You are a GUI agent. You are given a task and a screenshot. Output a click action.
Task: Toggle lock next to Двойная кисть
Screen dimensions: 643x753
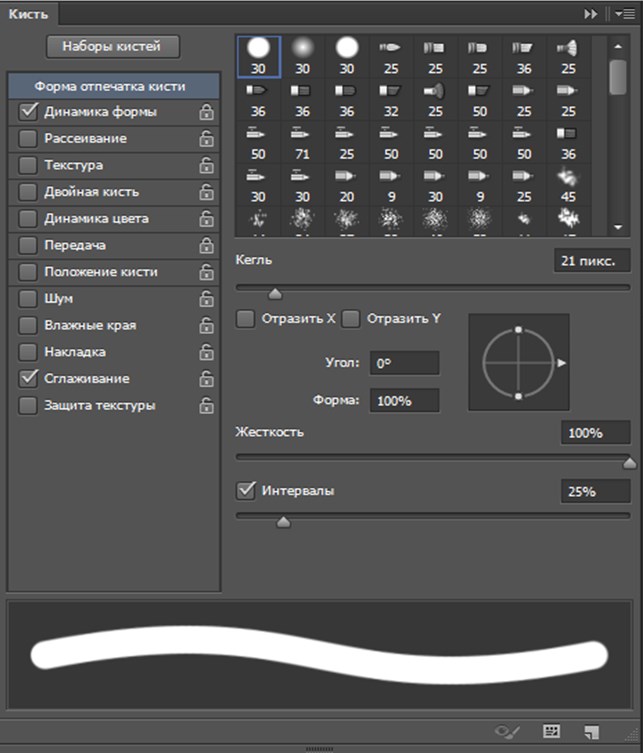(x=206, y=192)
